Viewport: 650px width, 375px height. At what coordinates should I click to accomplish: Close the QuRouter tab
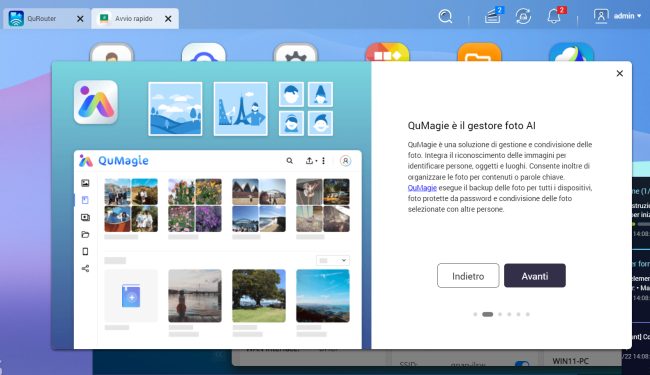[80, 19]
